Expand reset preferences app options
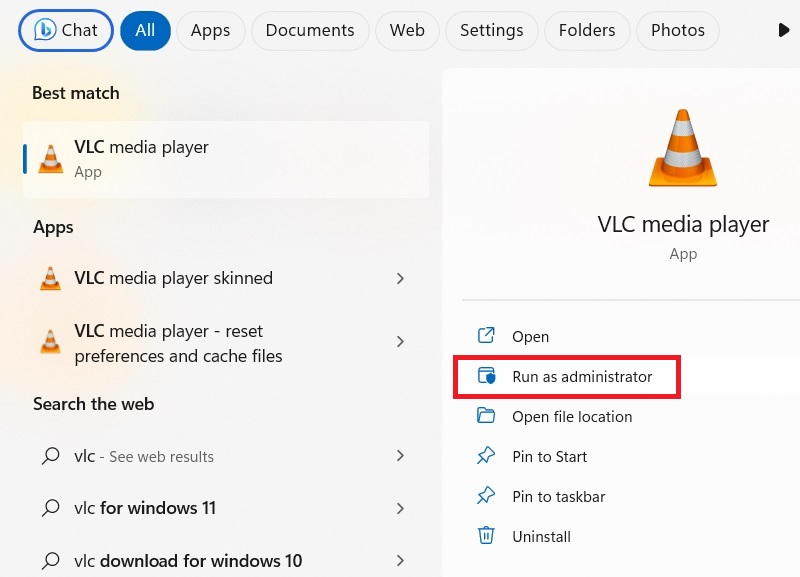The width and height of the screenshot is (800, 577). pos(400,342)
